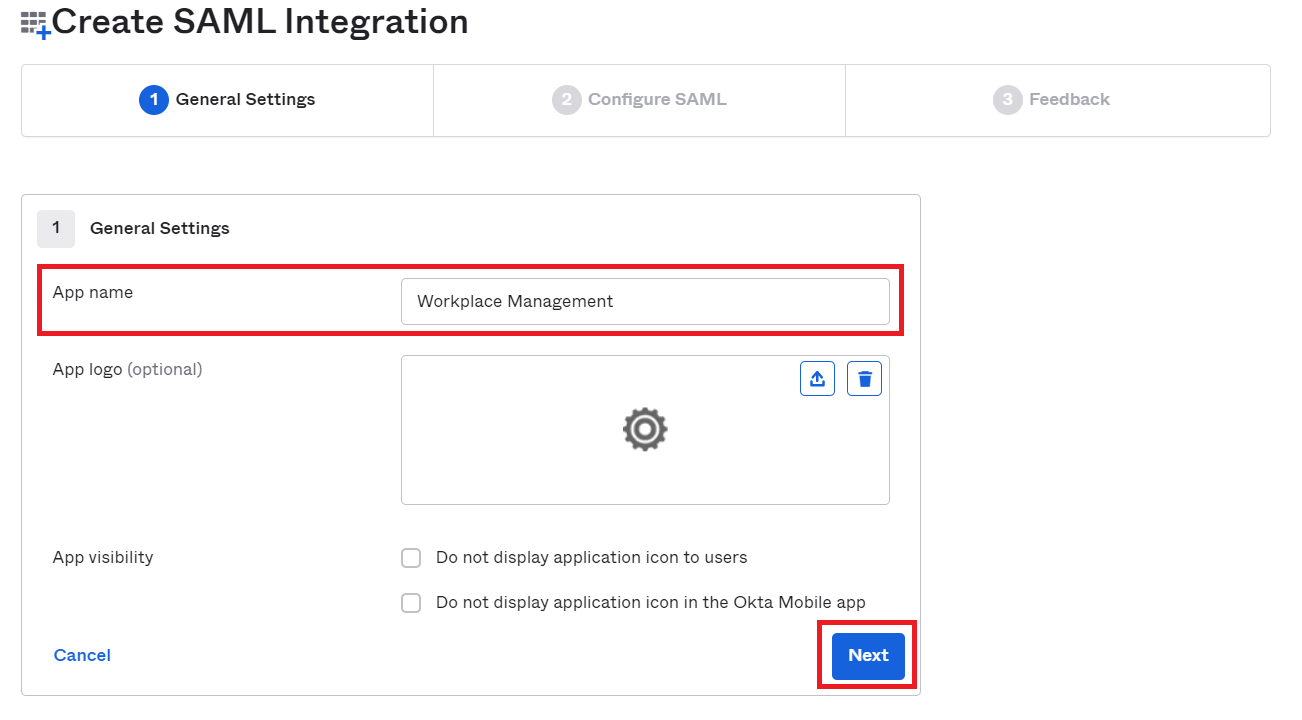This screenshot has width=1302, height=720.
Task: Open the General Settings step tab
Action: (227, 100)
